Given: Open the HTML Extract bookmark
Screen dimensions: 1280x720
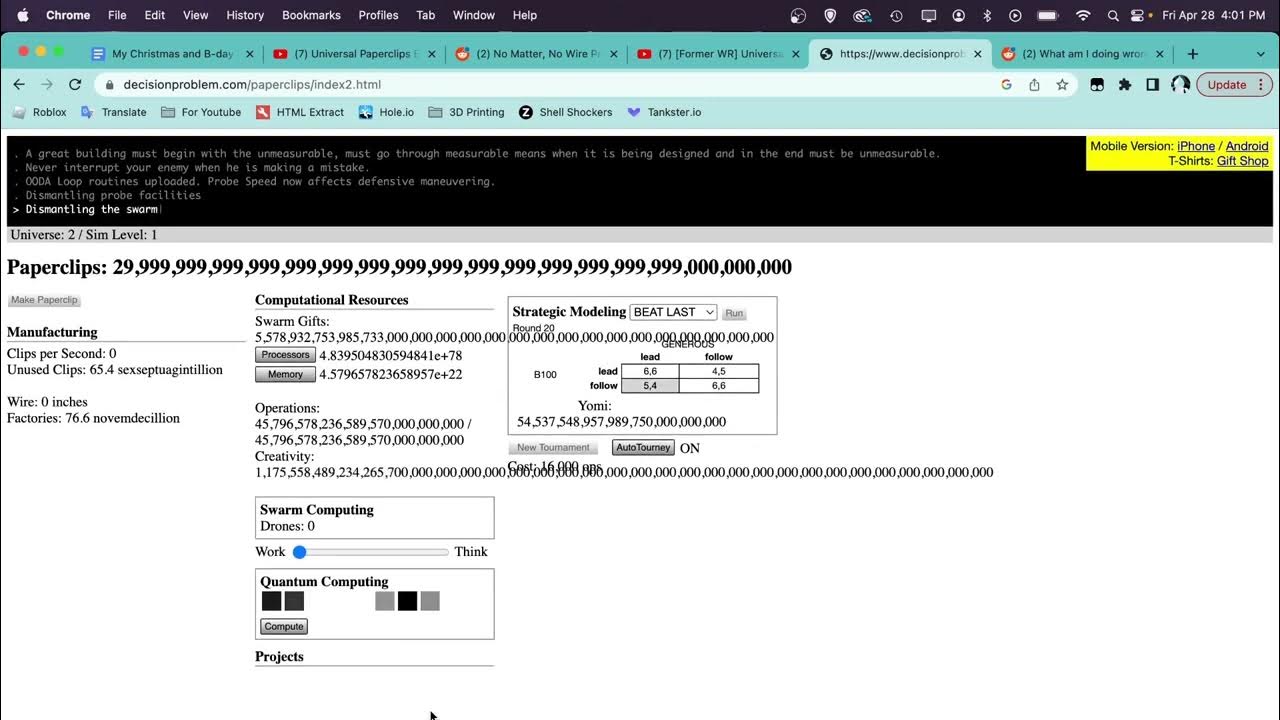Looking at the screenshot, I should [x=300, y=112].
